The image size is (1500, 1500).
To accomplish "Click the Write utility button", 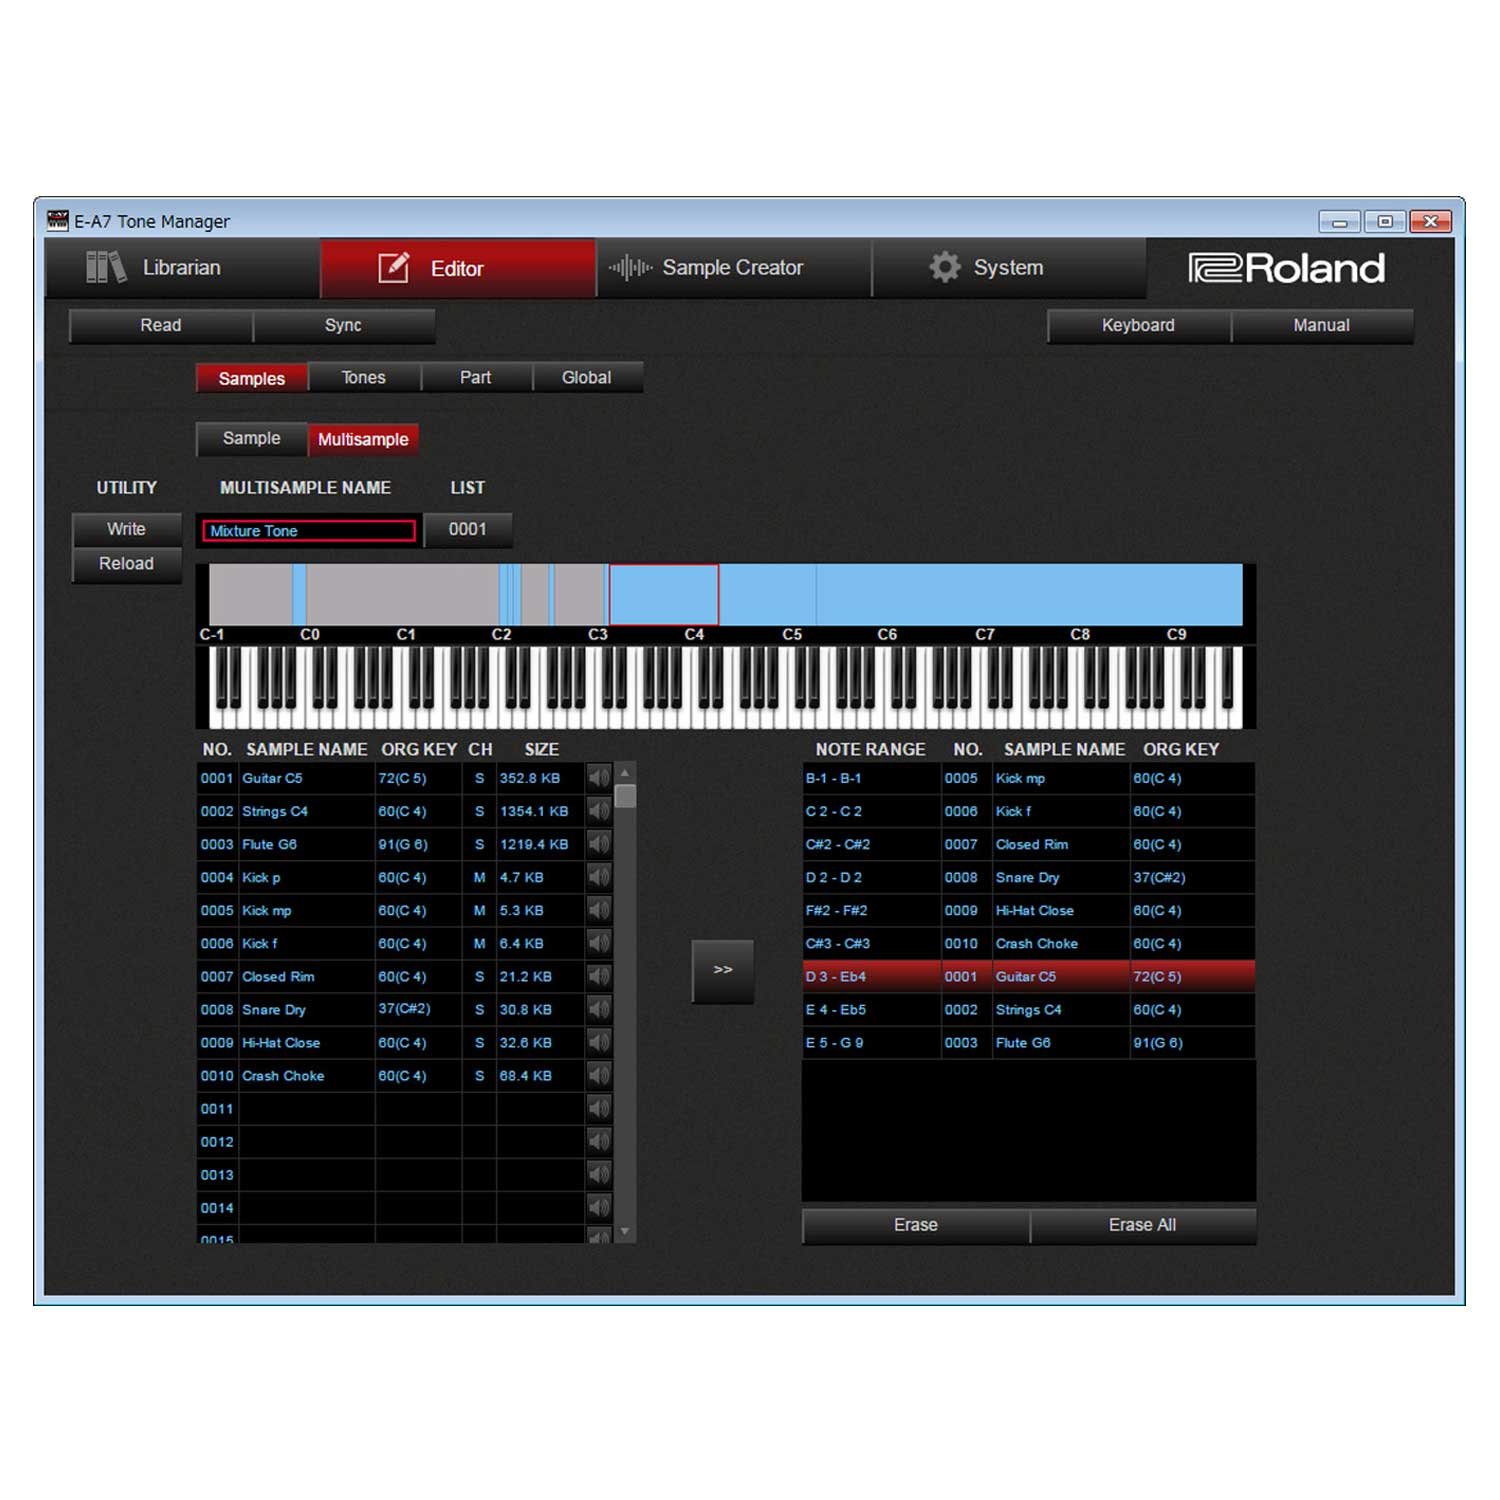I will point(126,529).
